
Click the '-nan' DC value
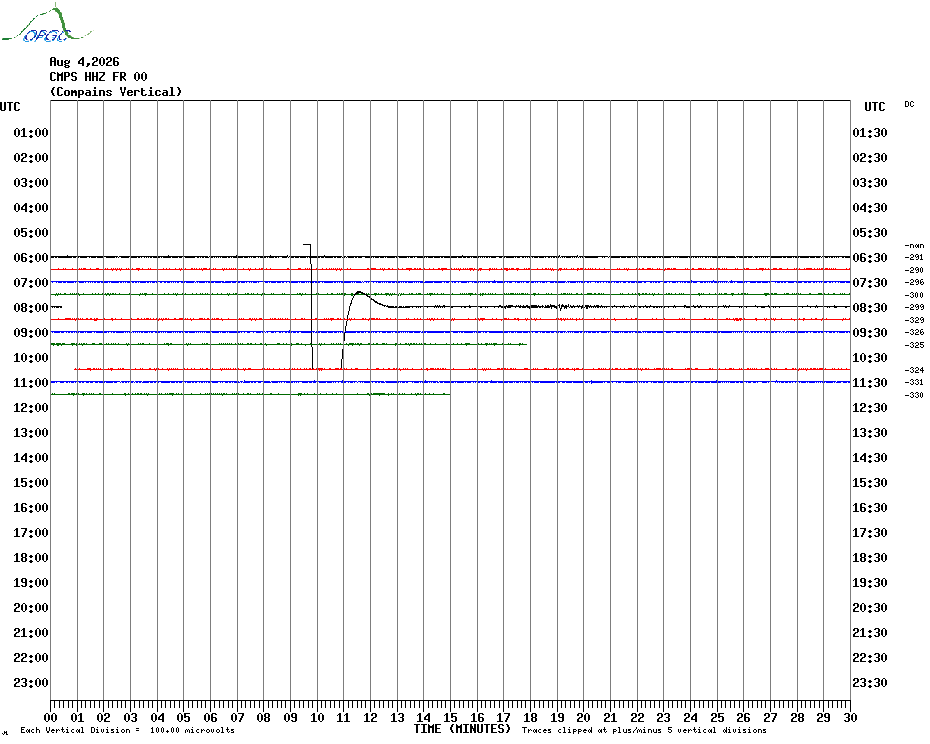point(914,245)
